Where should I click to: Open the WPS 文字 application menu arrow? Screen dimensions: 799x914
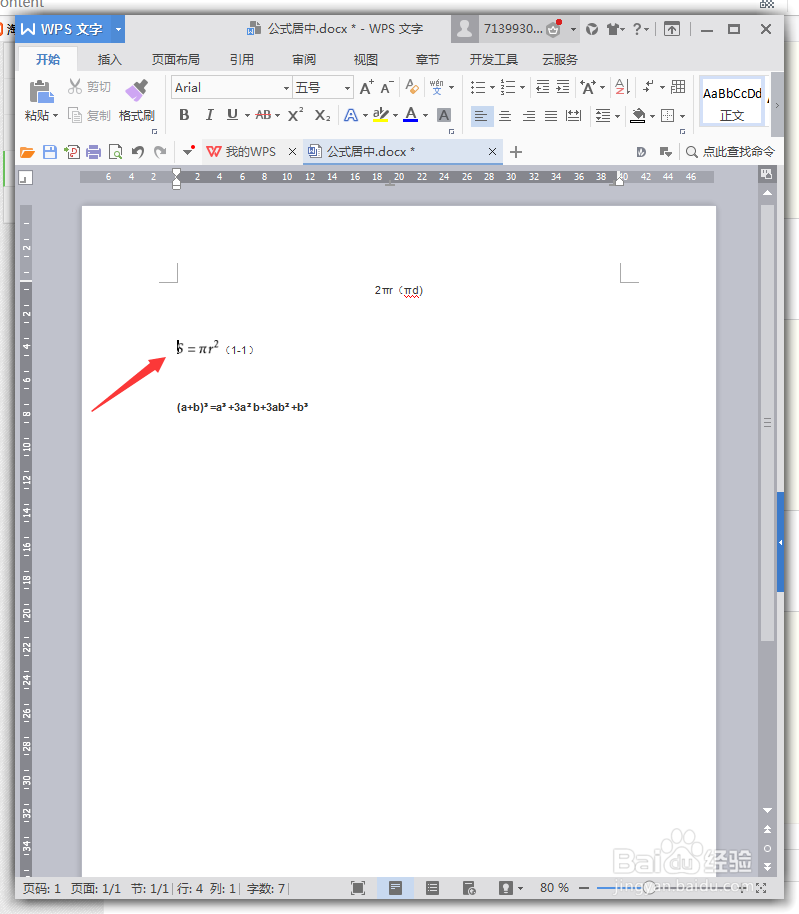[x=118, y=29]
